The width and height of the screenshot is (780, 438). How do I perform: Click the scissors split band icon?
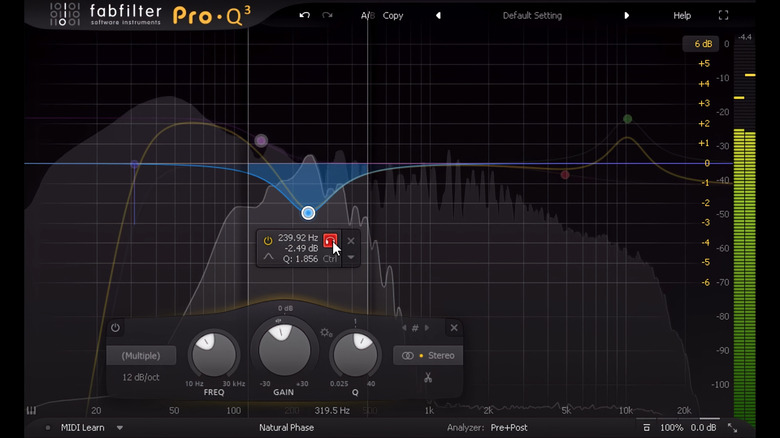click(x=427, y=377)
